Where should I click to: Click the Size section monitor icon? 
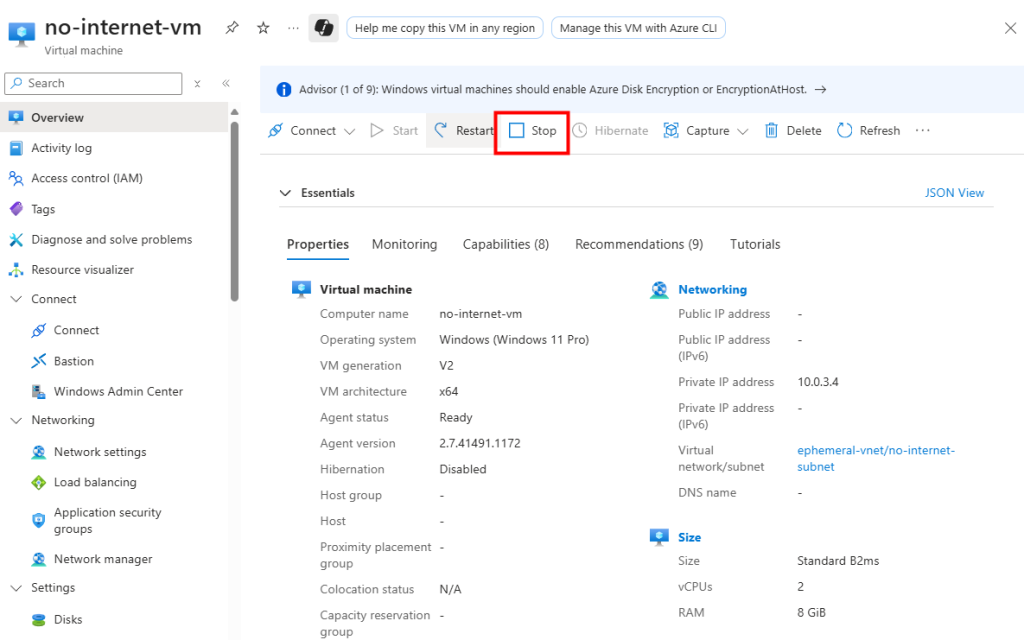659,537
